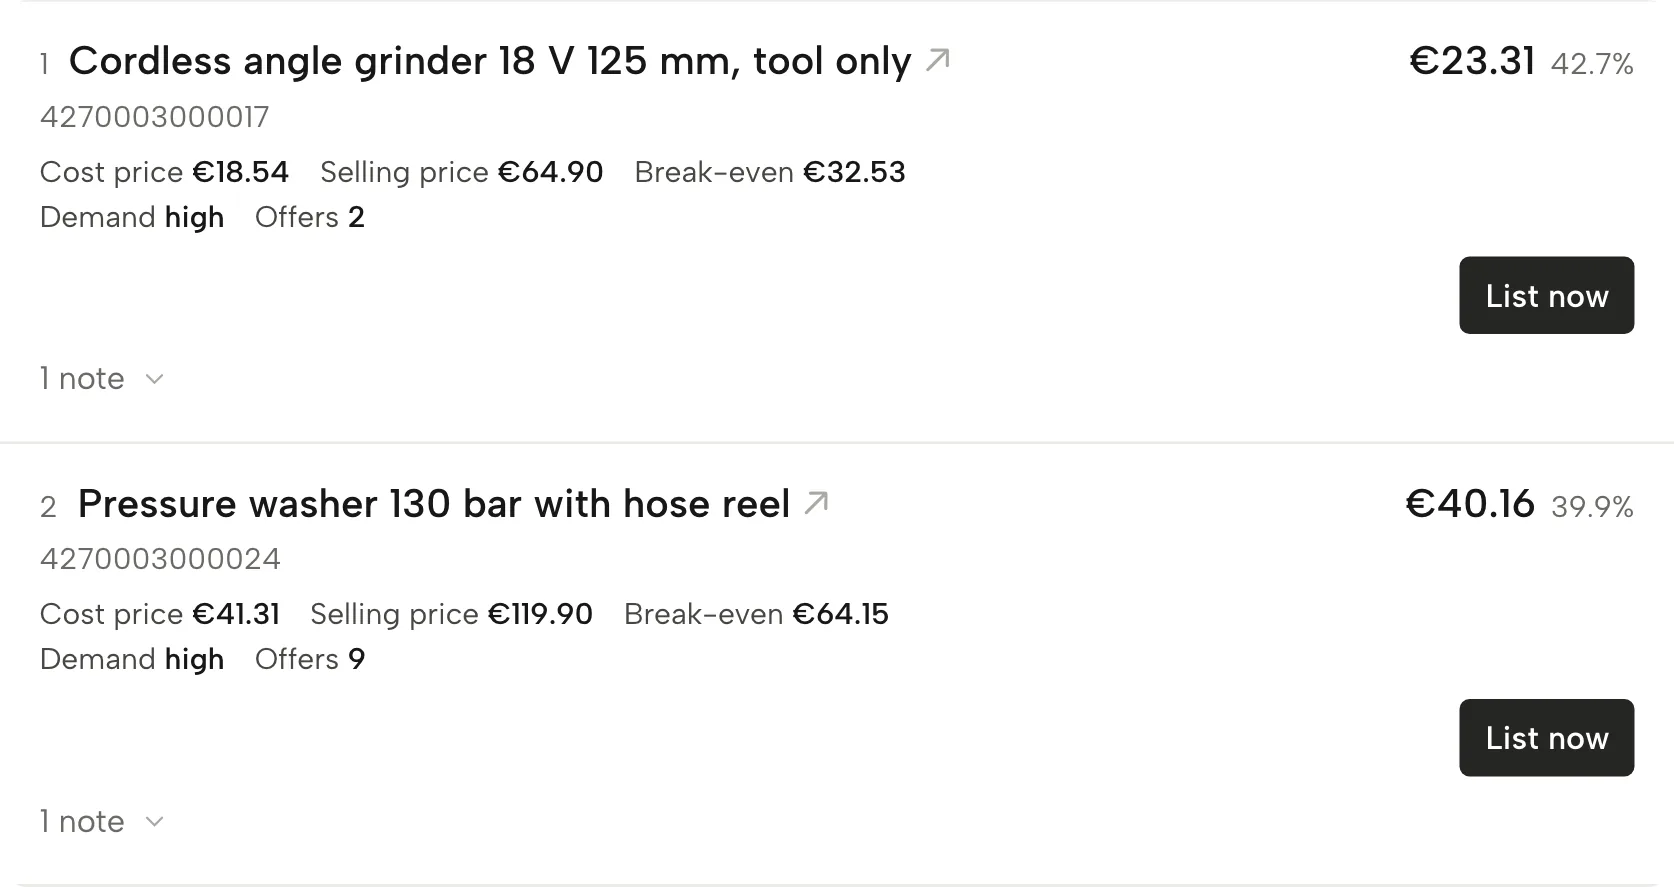Select the €64.15 break-even value
The image size is (1674, 887).
[840, 614]
